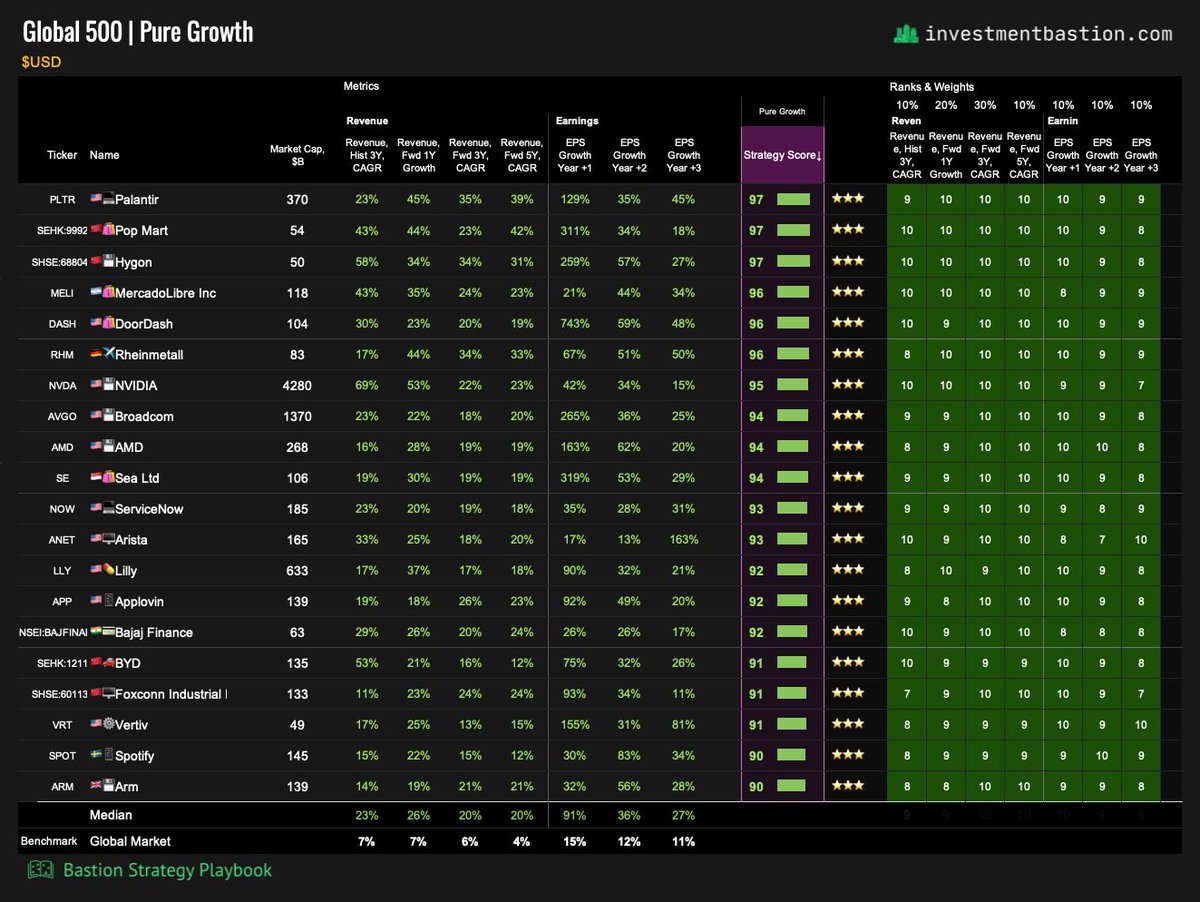This screenshot has height=902, width=1200.
Task: Open the investmentbastion.com link
Action: point(1048,34)
